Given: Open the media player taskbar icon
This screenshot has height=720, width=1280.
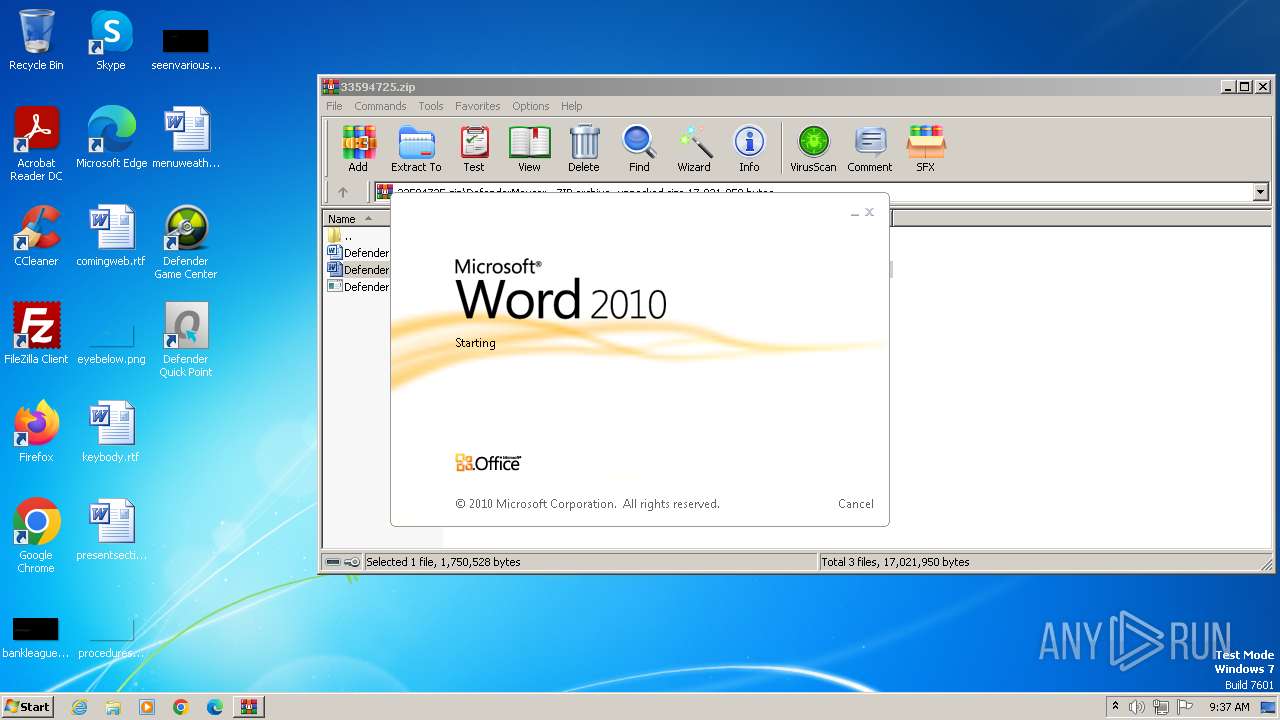Looking at the screenshot, I should 147,707.
